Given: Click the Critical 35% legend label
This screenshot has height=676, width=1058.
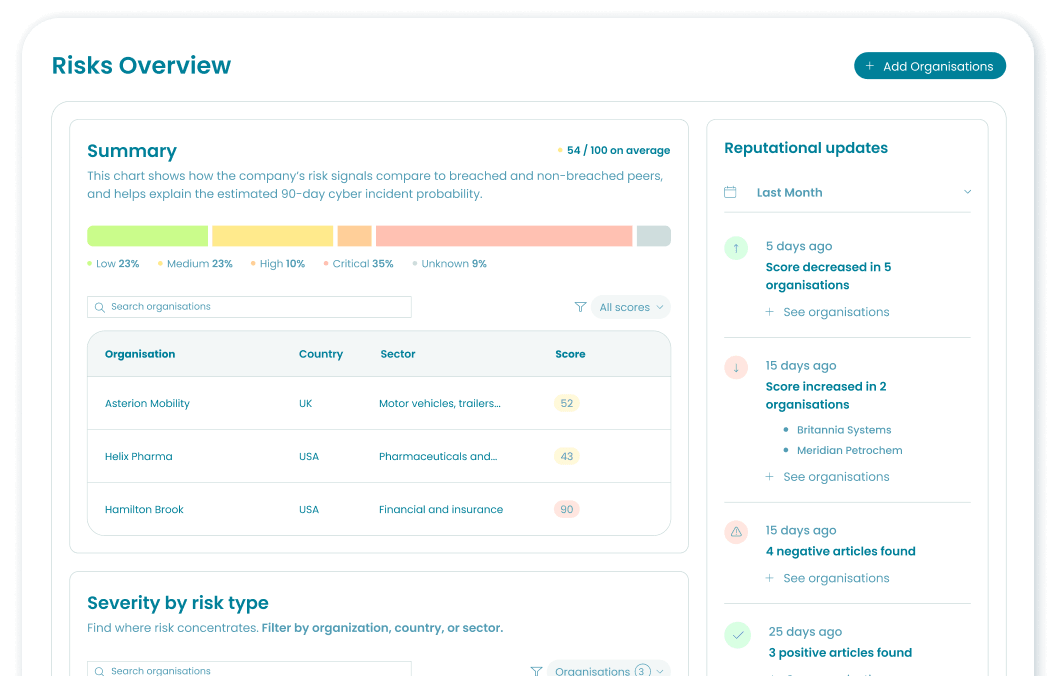Looking at the screenshot, I should [359, 264].
